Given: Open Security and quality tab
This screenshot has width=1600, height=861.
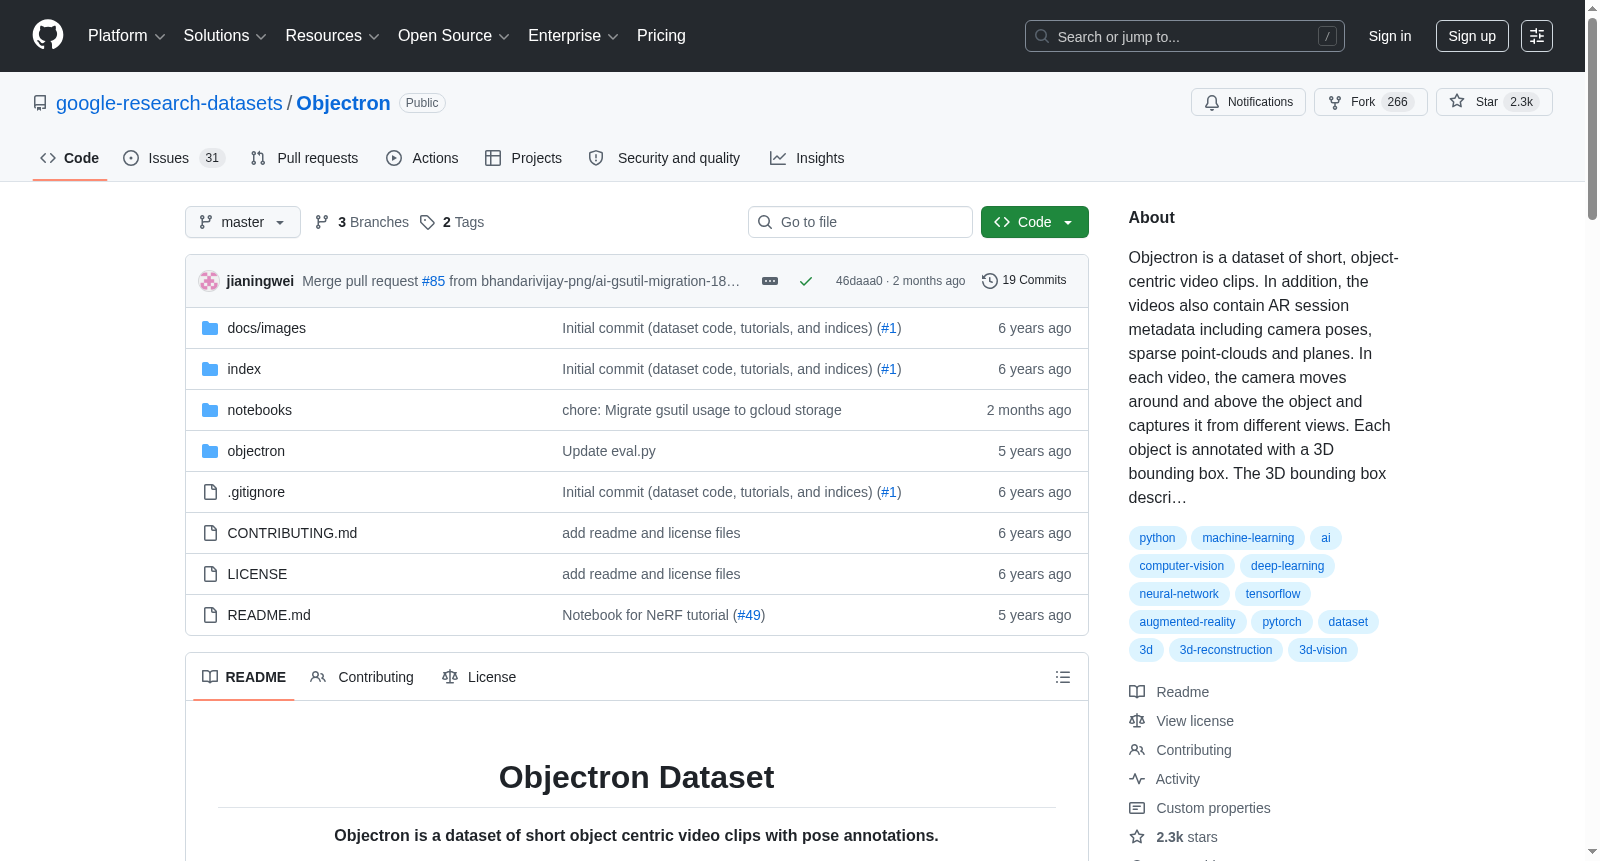Looking at the screenshot, I should coord(665,158).
